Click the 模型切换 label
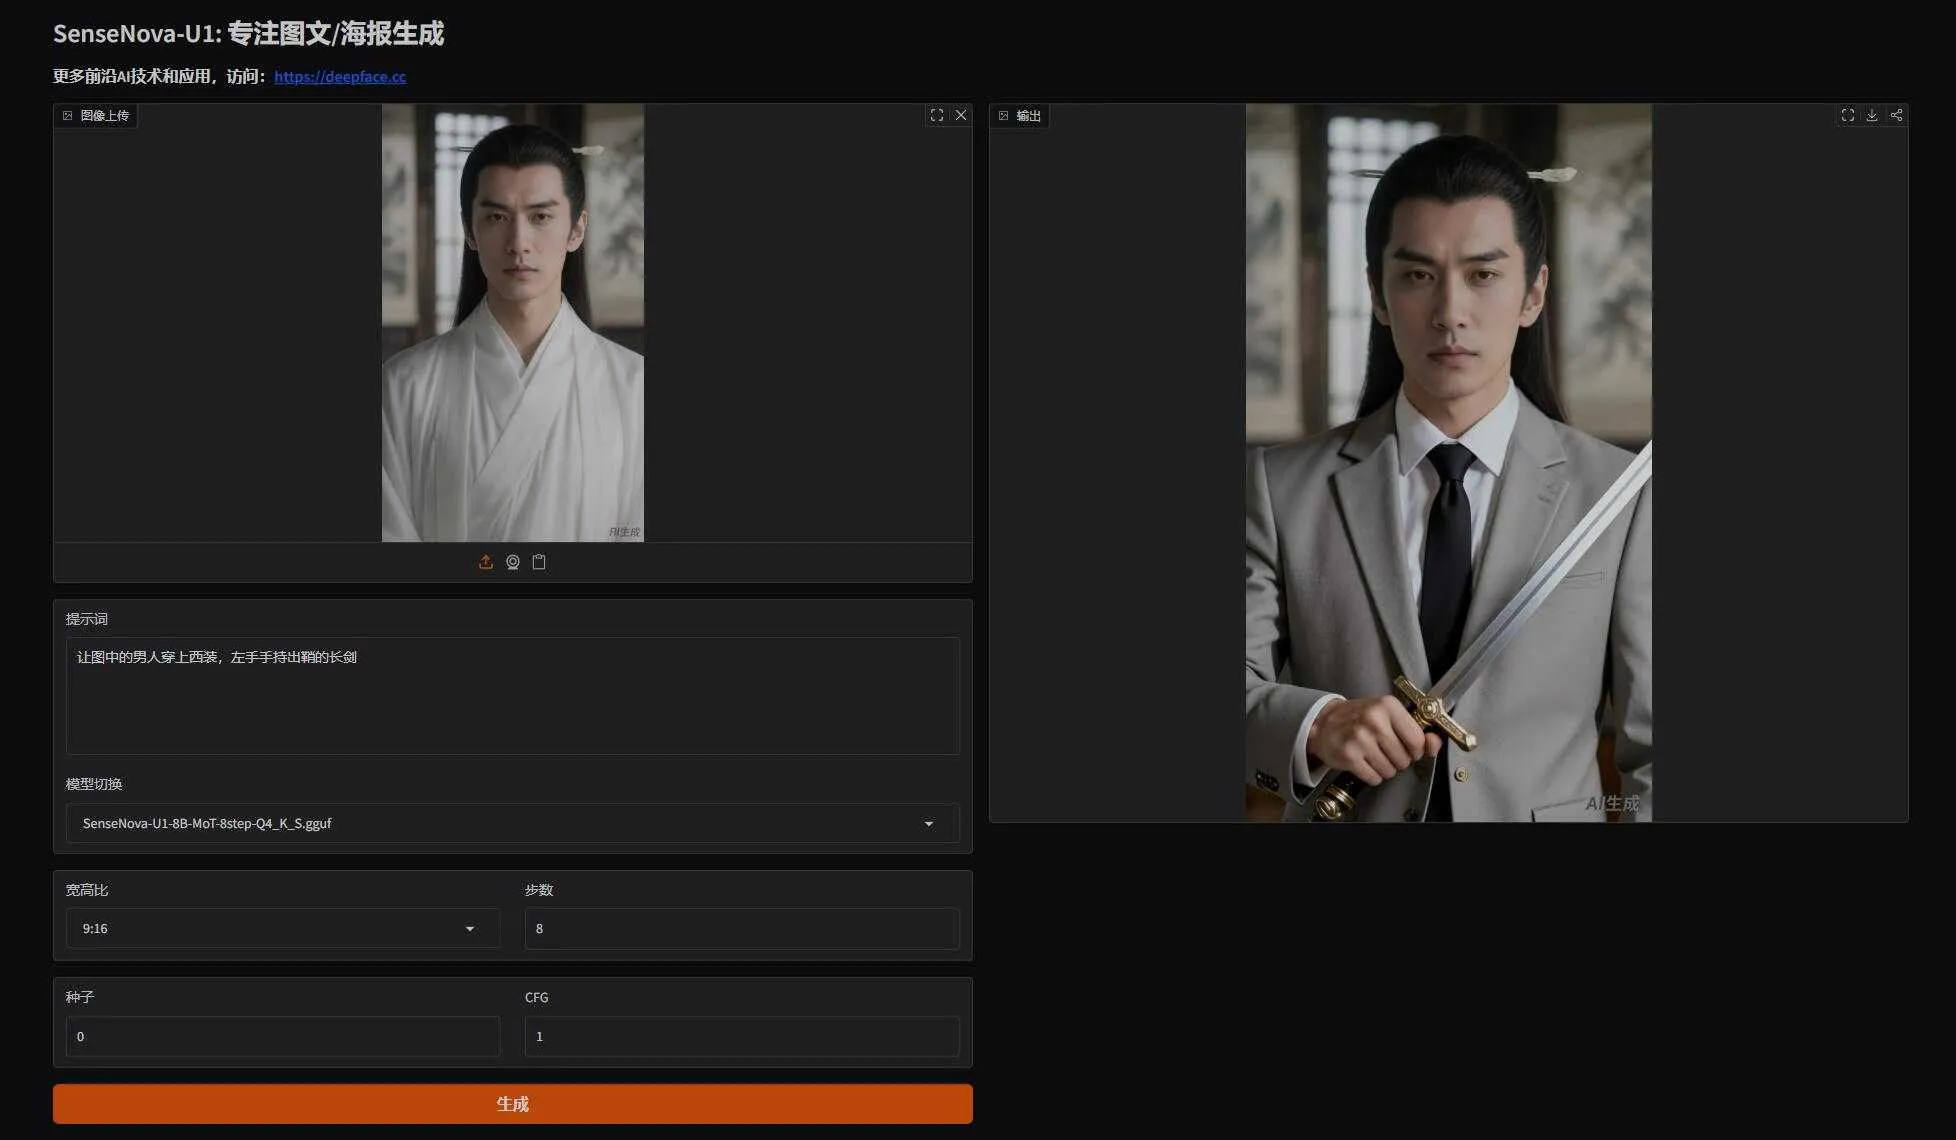 coord(94,784)
